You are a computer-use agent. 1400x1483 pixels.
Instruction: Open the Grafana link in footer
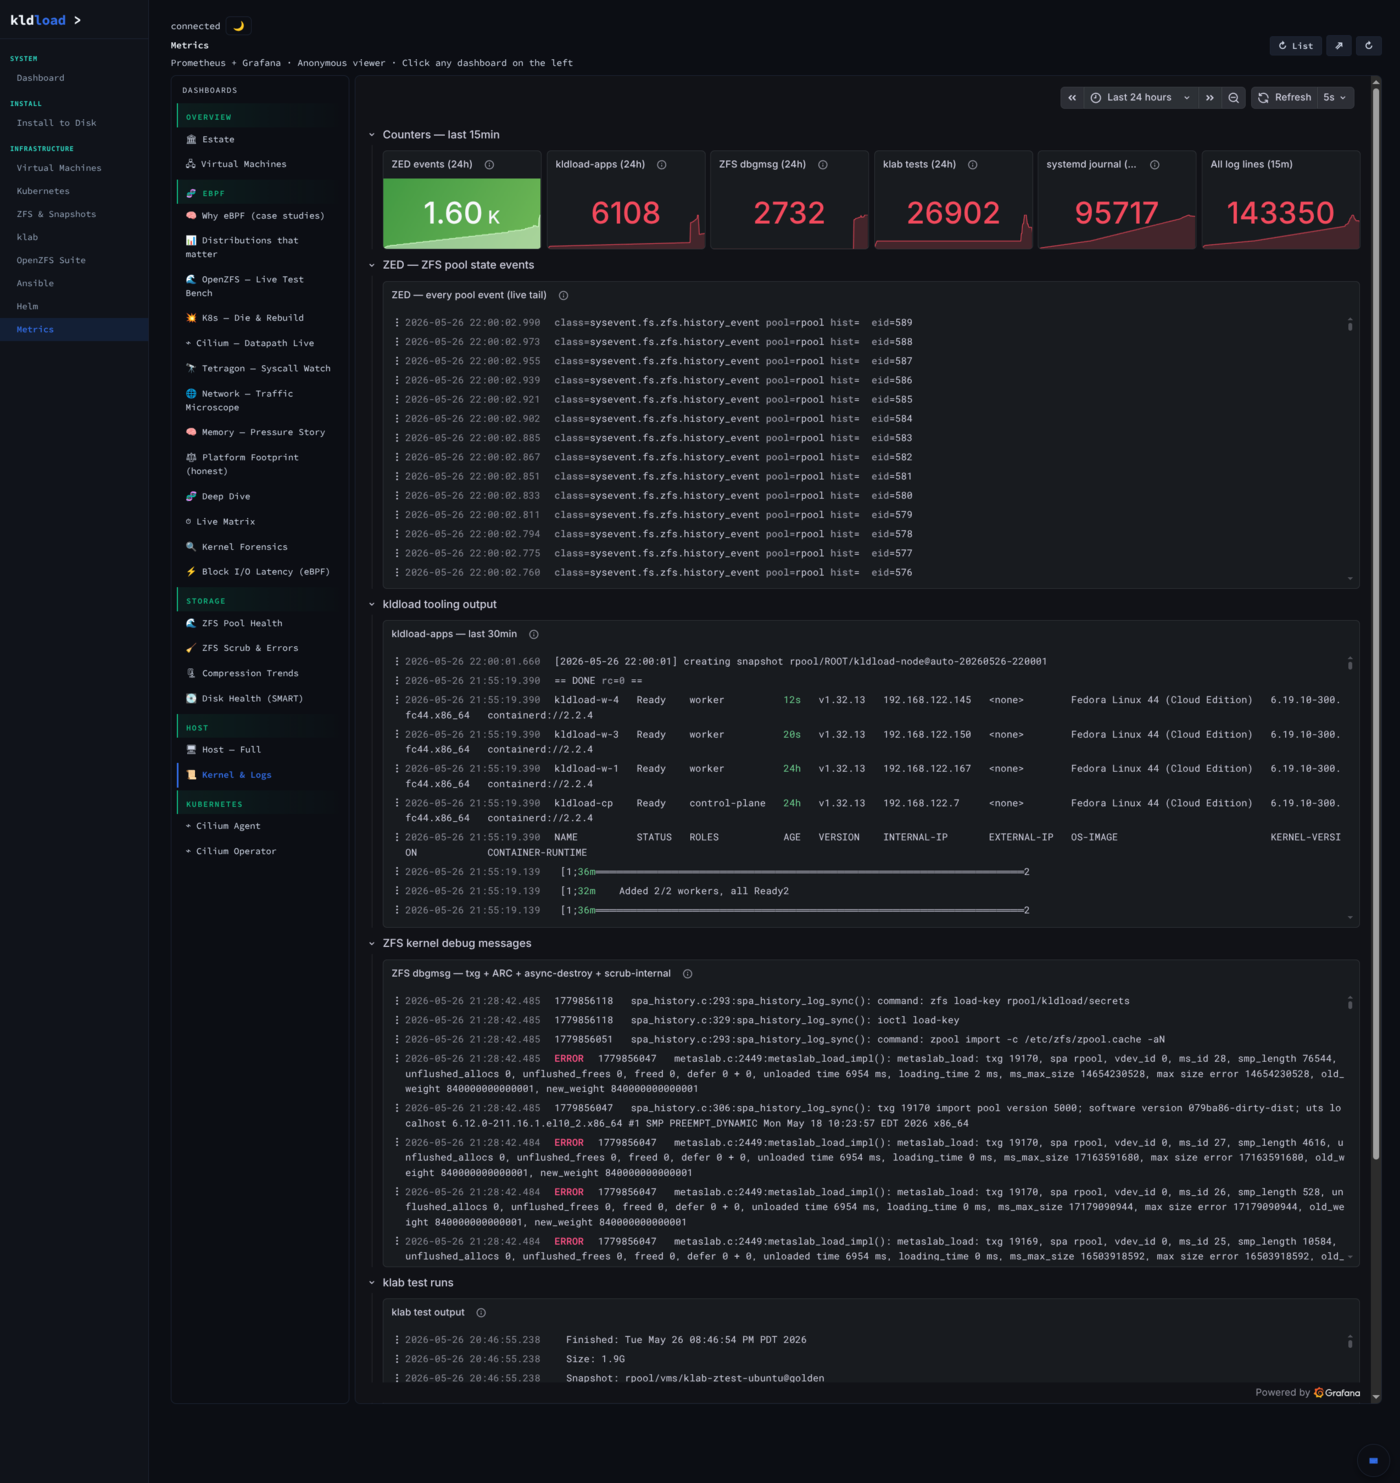tap(1337, 1392)
